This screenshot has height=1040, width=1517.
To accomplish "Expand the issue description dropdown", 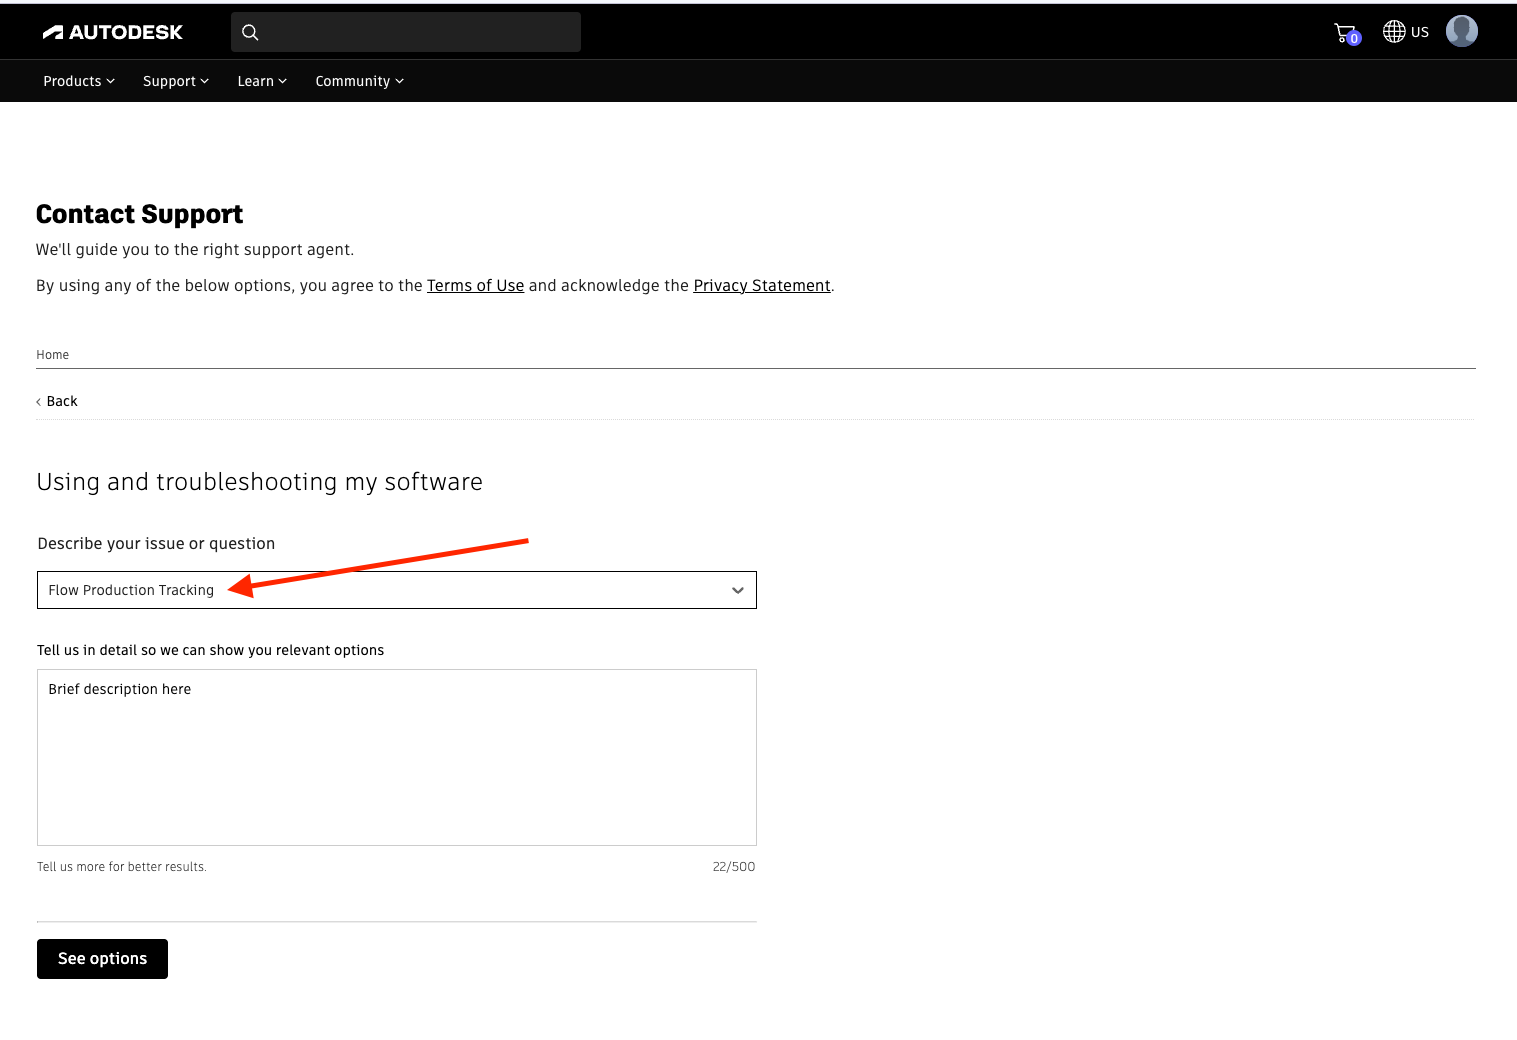I will [738, 590].
